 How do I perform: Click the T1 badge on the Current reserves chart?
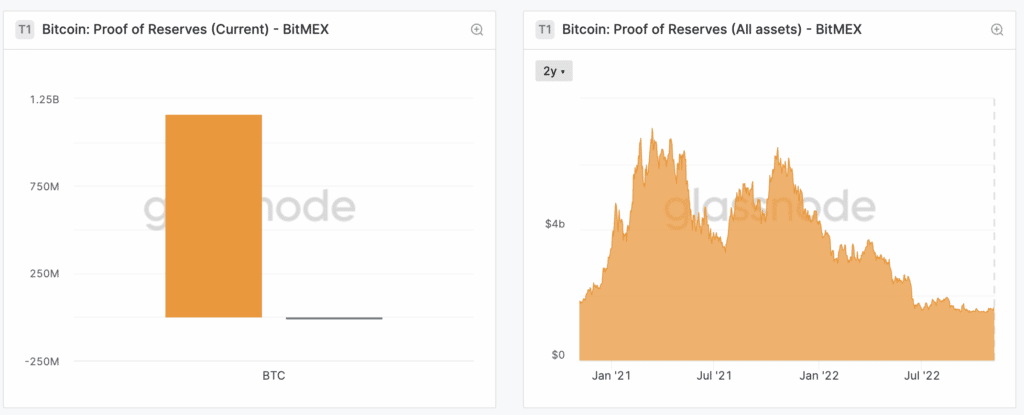coord(26,30)
